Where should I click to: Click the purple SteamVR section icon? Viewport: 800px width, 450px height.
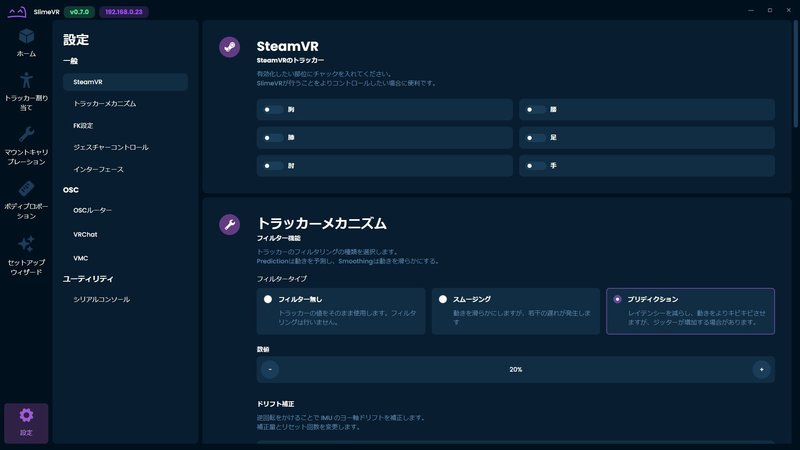(230, 47)
